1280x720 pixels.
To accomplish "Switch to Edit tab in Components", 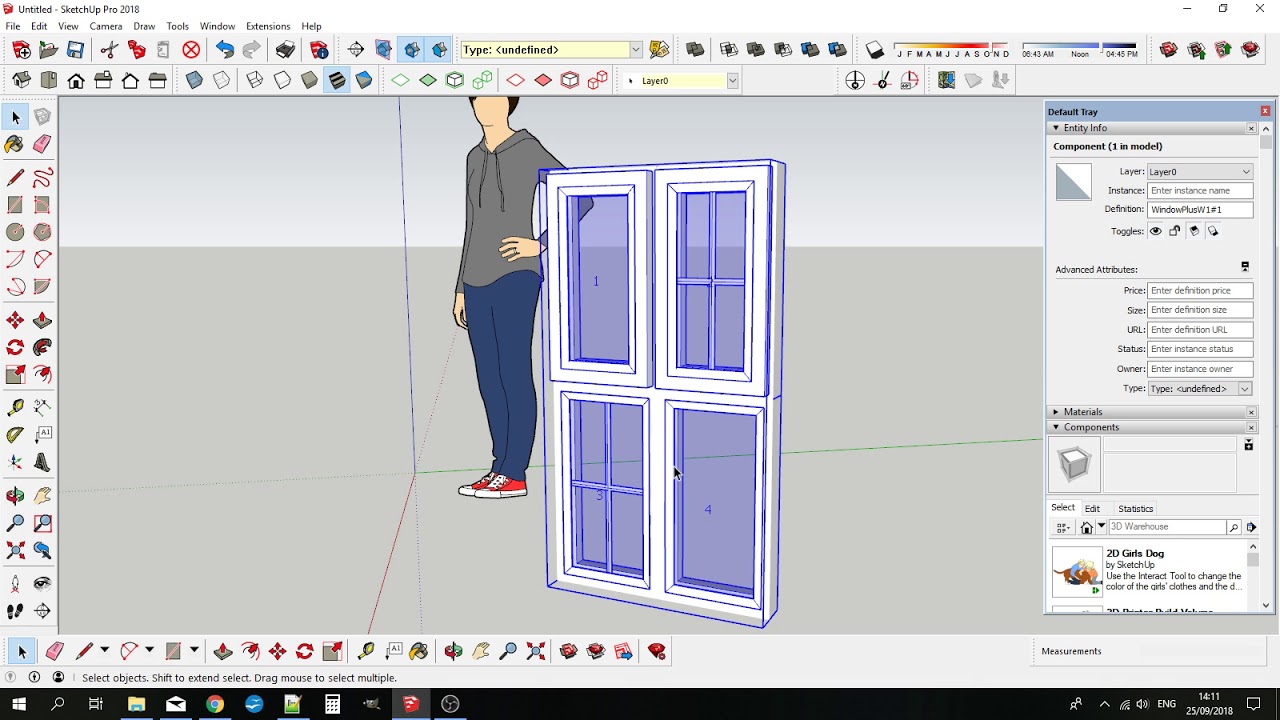I will pos(1092,508).
